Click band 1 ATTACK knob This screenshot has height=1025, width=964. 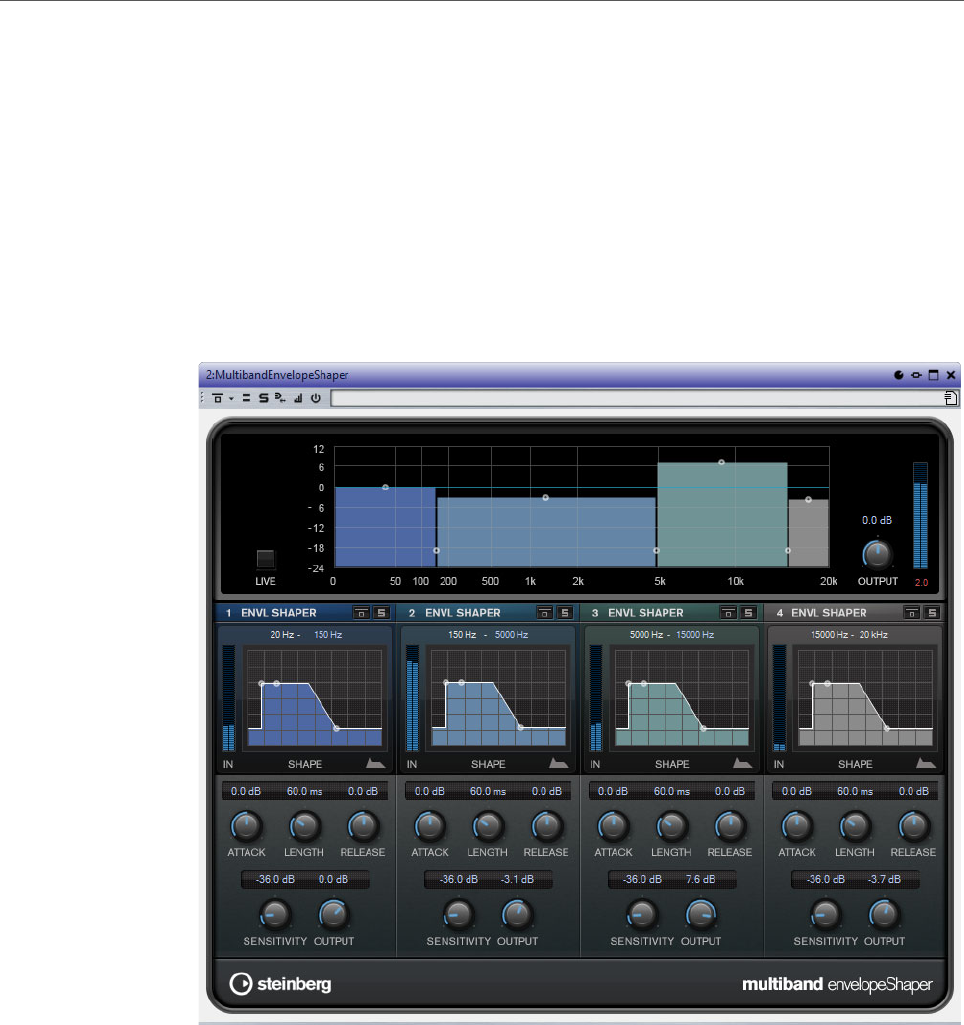coord(246,826)
